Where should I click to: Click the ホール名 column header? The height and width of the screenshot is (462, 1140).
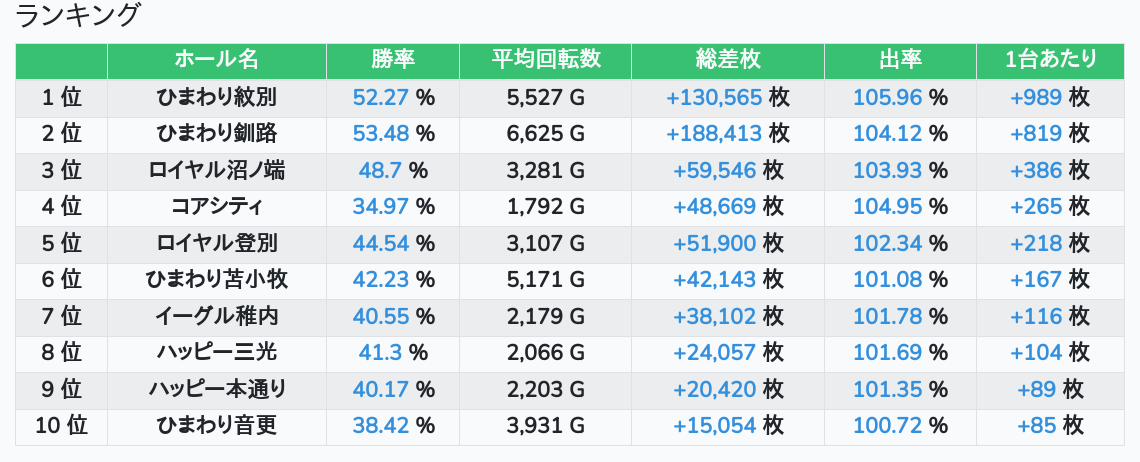[x=216, y=60]
